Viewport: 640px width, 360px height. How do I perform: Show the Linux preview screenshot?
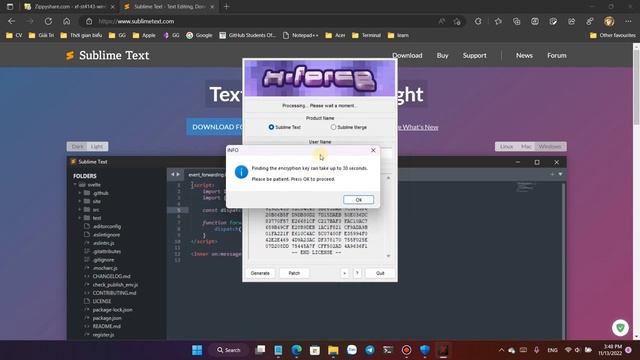[x=507, y=147]
